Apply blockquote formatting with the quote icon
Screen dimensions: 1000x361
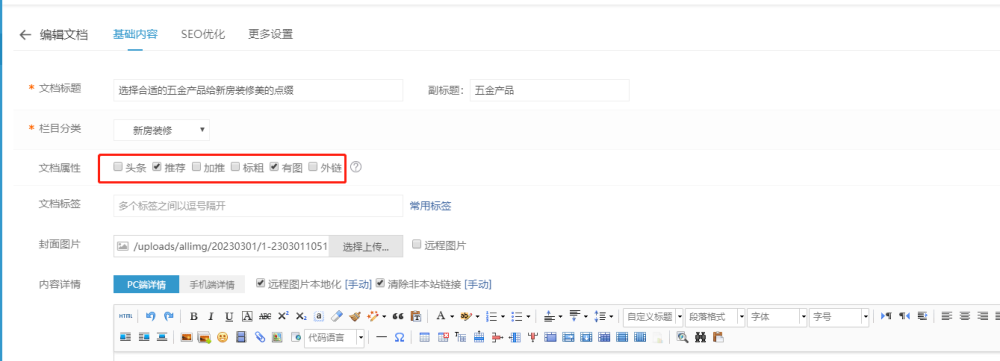pyautogui.click(x=399, y=316)
